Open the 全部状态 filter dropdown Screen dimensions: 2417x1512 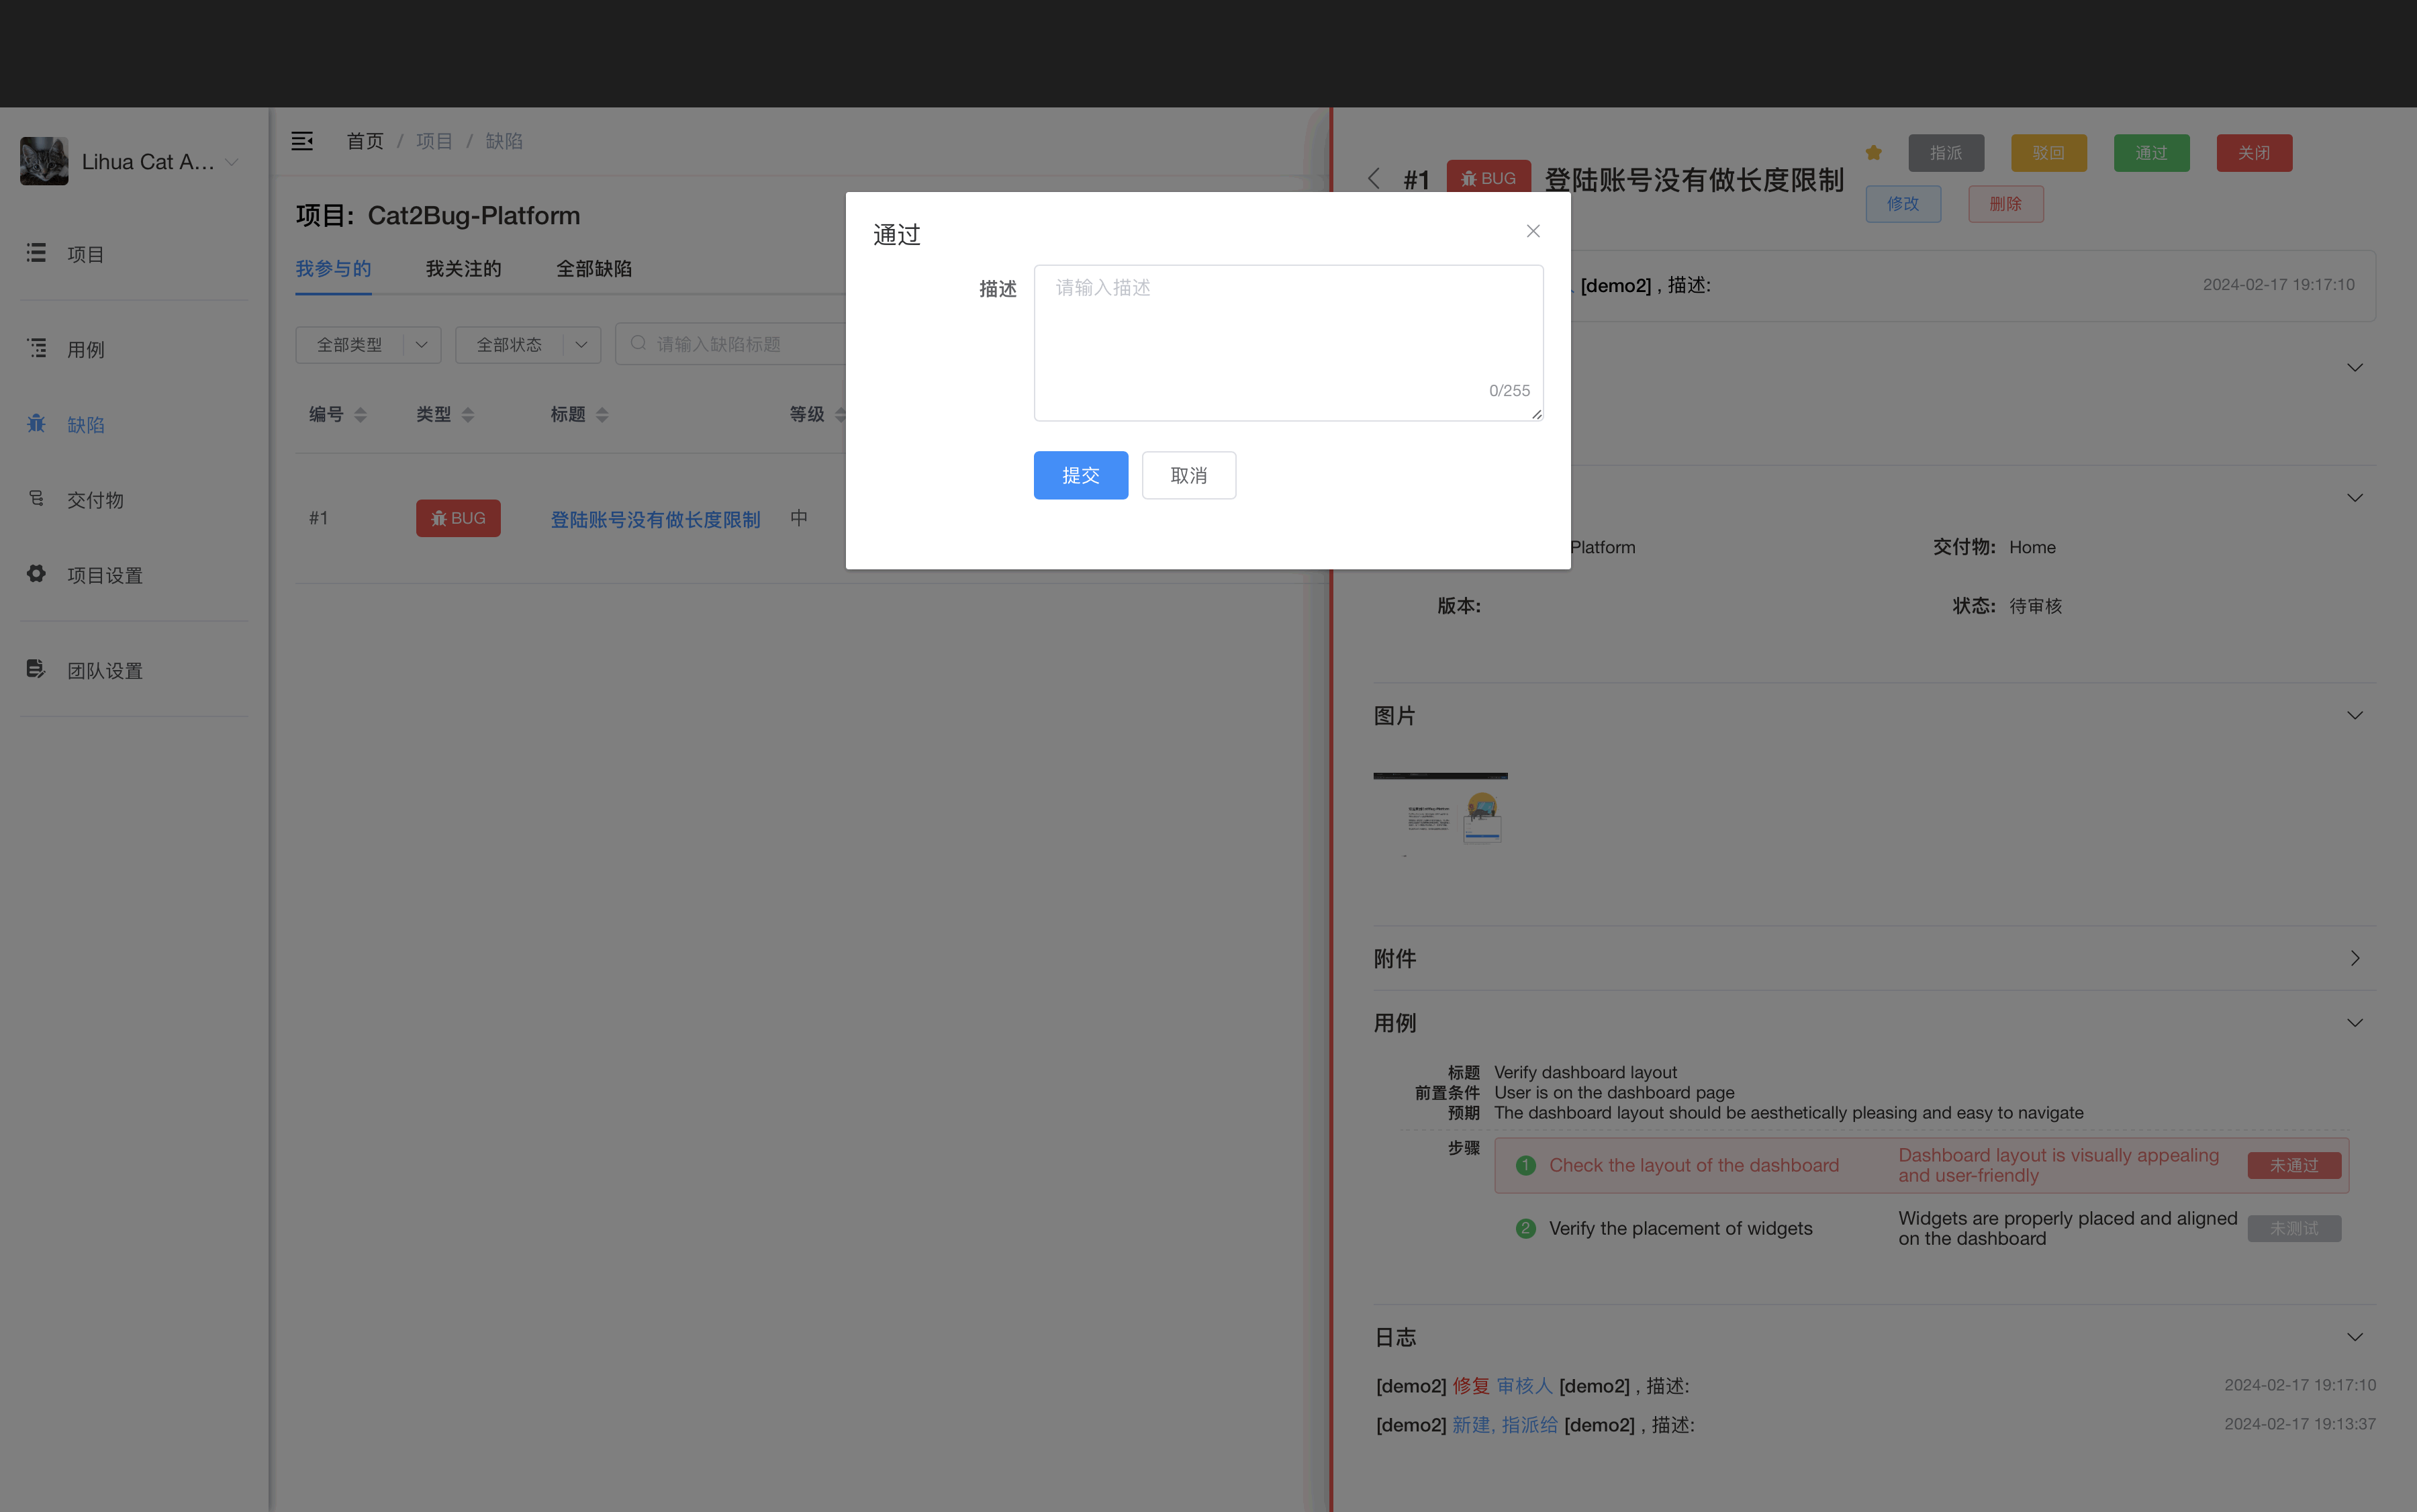tap(528, 344)
